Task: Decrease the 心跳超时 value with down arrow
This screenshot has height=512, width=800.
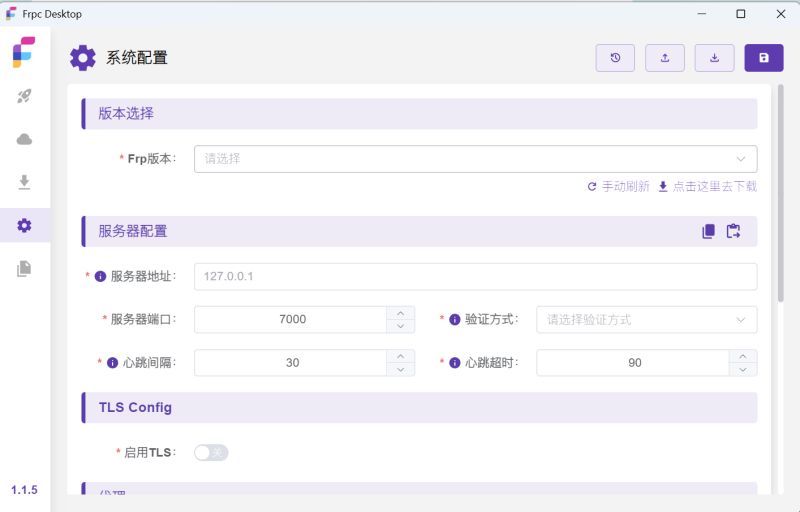Action: click(742, 369)
